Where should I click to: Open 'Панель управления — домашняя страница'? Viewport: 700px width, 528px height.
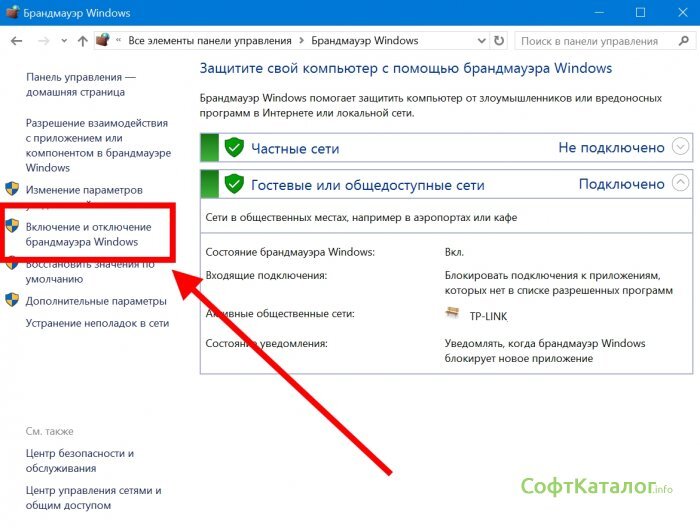click(81, 84)
